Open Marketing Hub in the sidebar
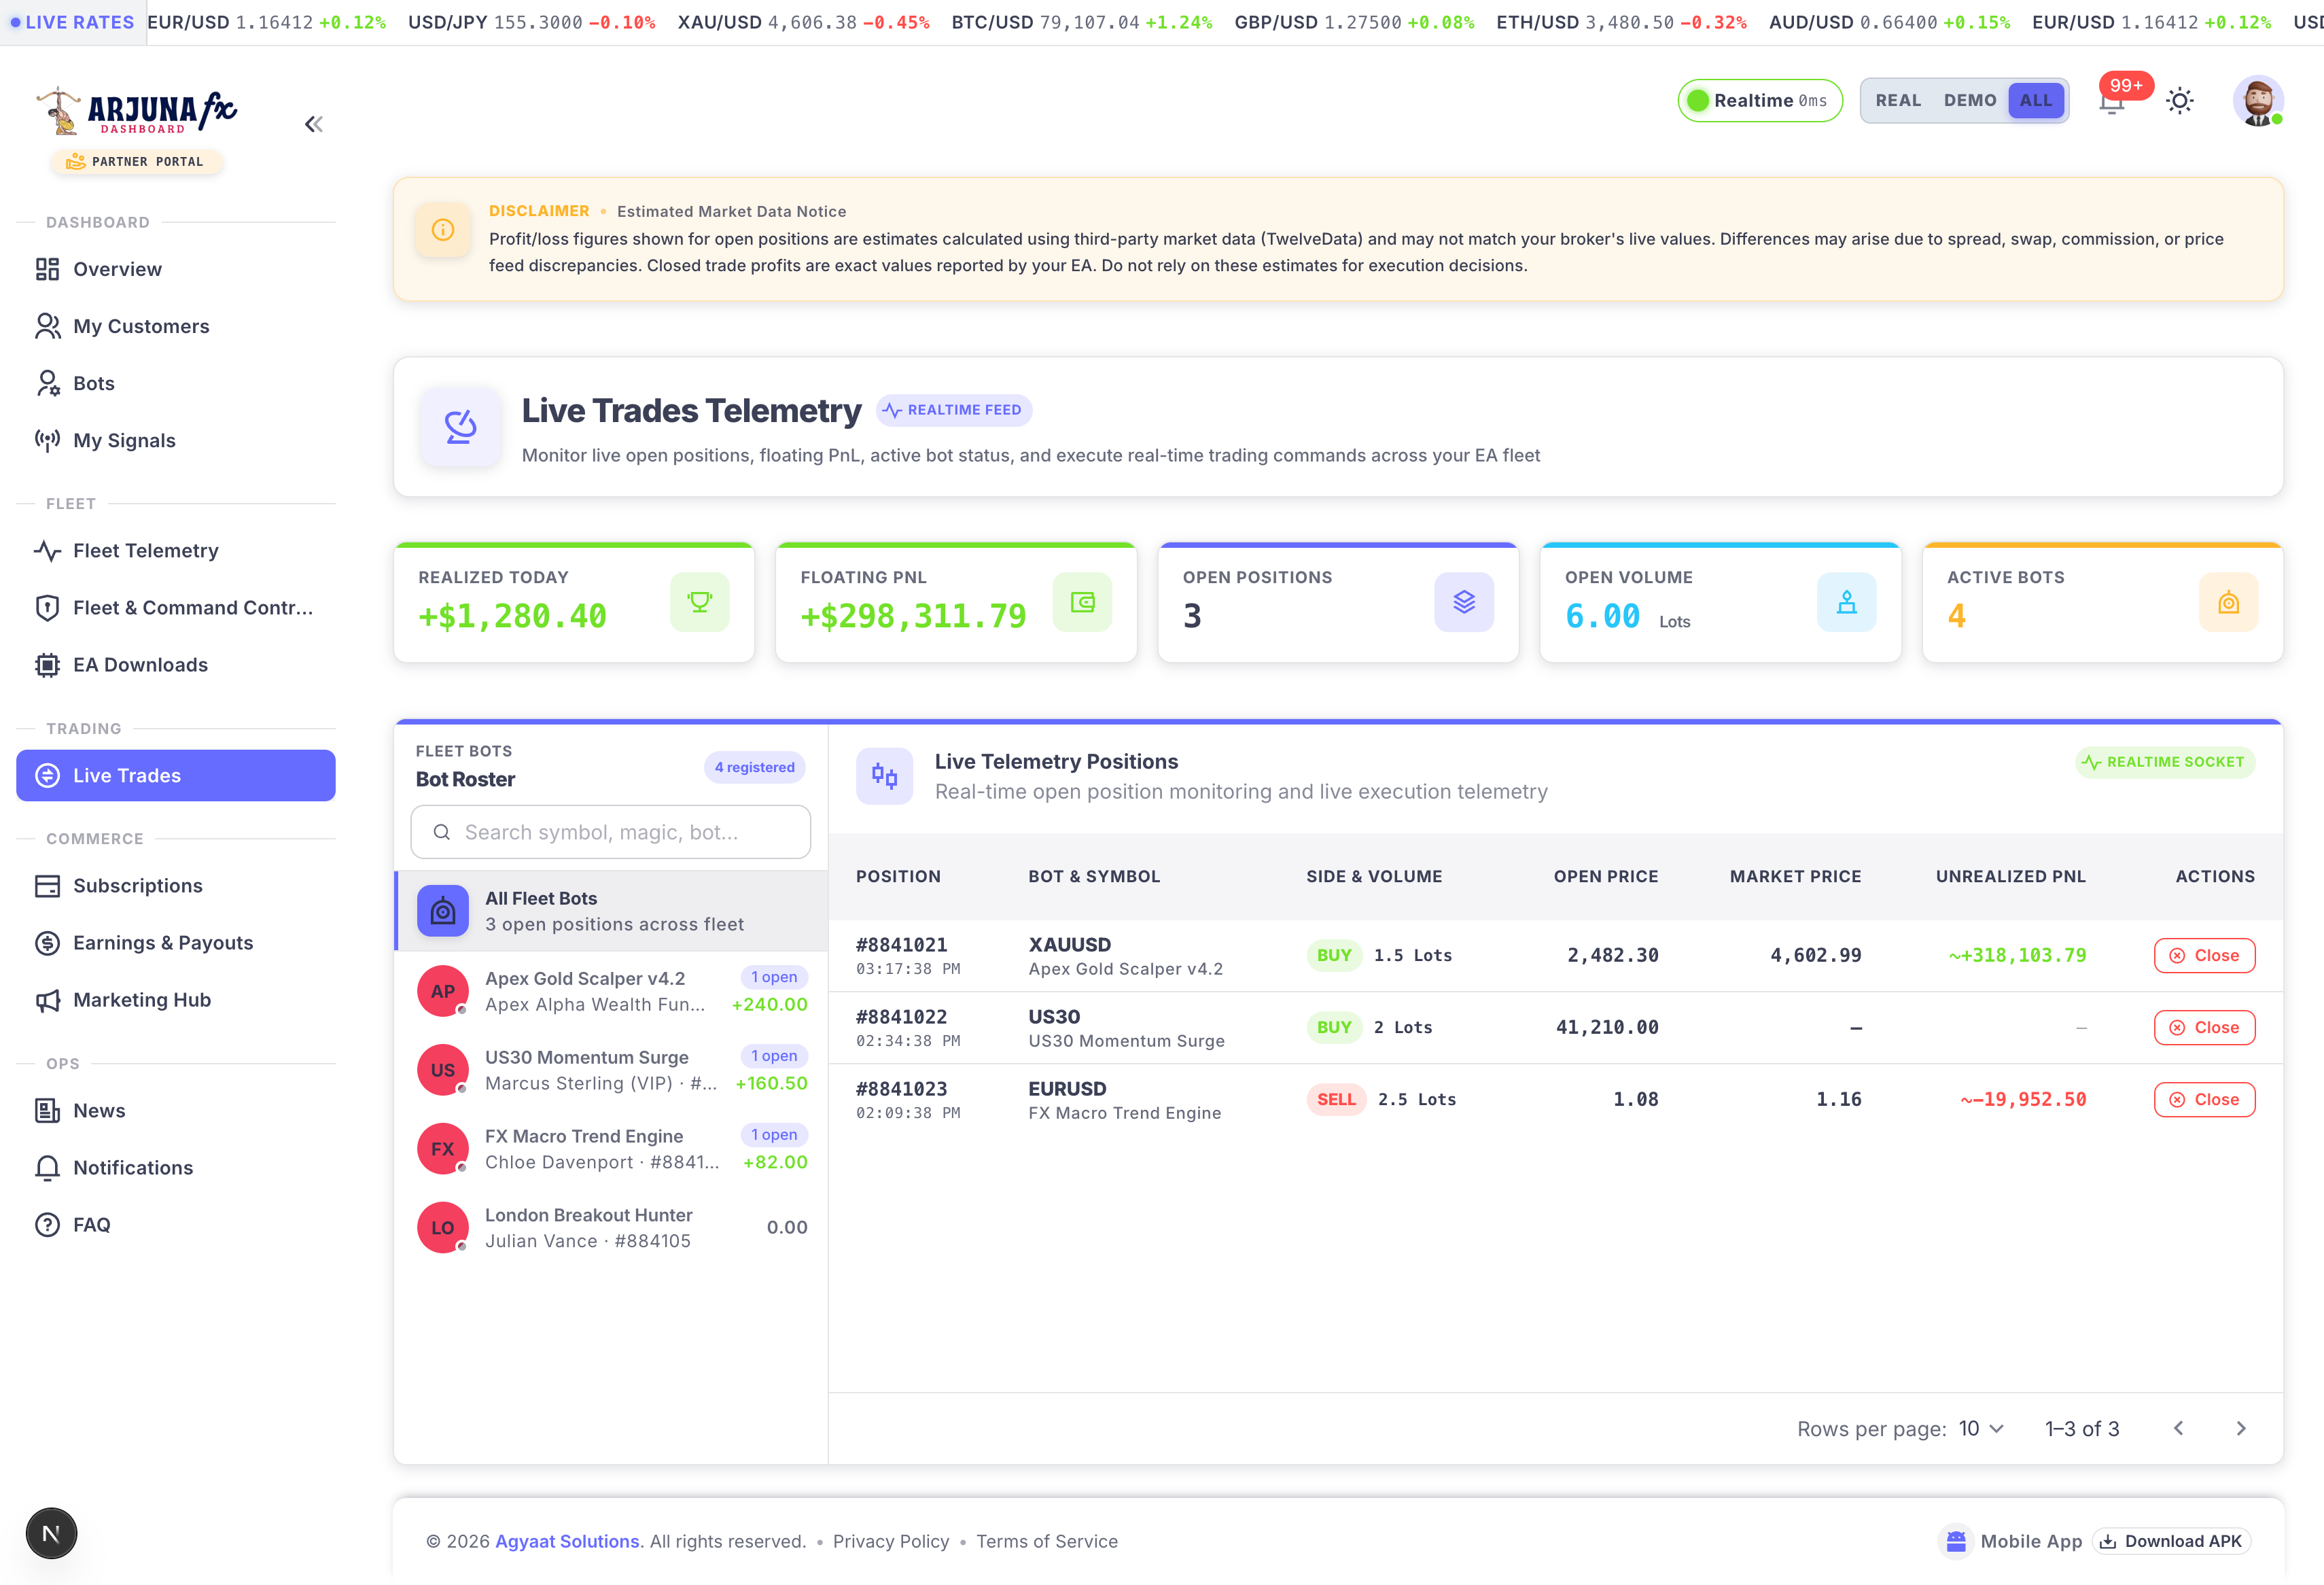 coord(176,999)
